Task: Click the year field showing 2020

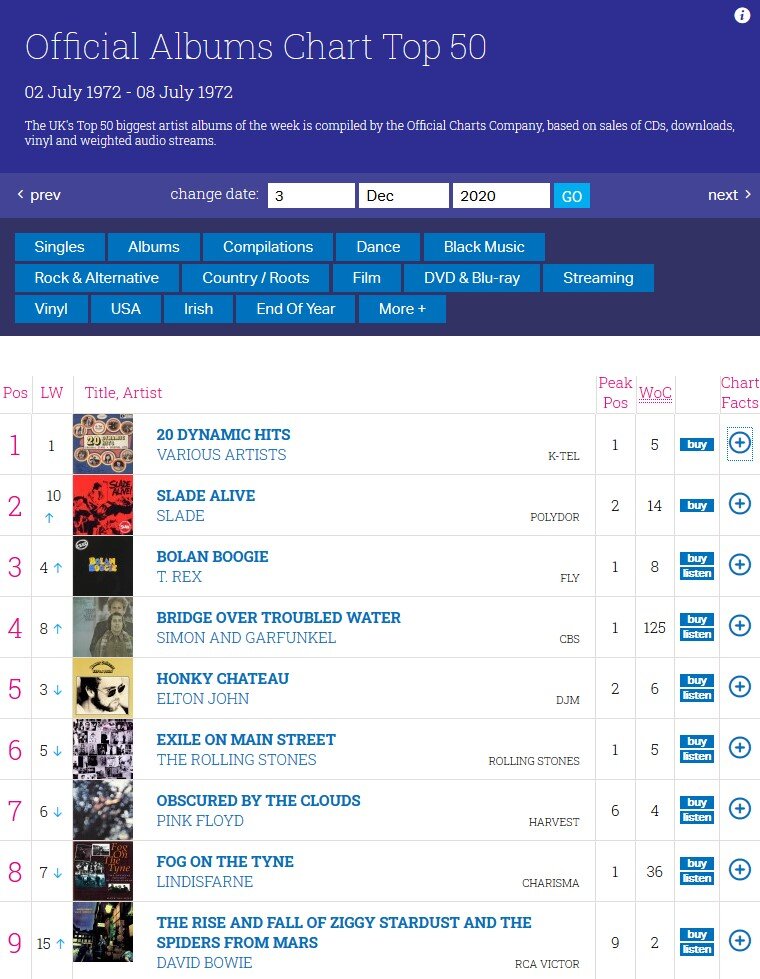Action: [x=501, y=195]
